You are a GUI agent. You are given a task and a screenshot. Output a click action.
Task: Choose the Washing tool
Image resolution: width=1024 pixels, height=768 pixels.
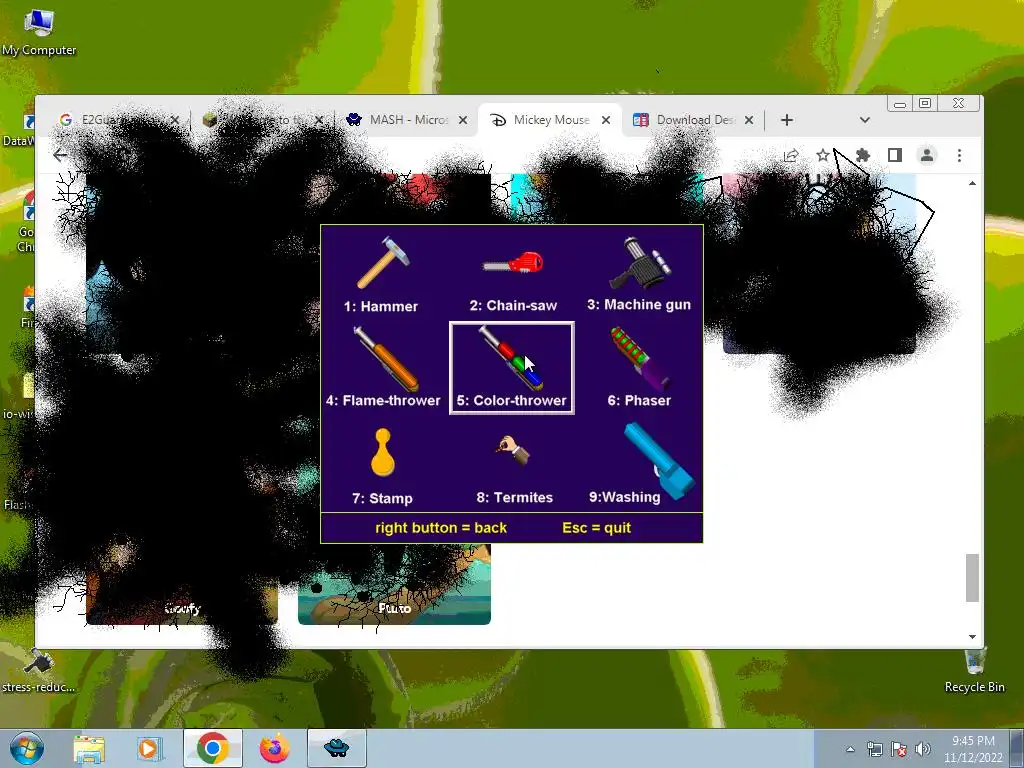tap(643, 464)
